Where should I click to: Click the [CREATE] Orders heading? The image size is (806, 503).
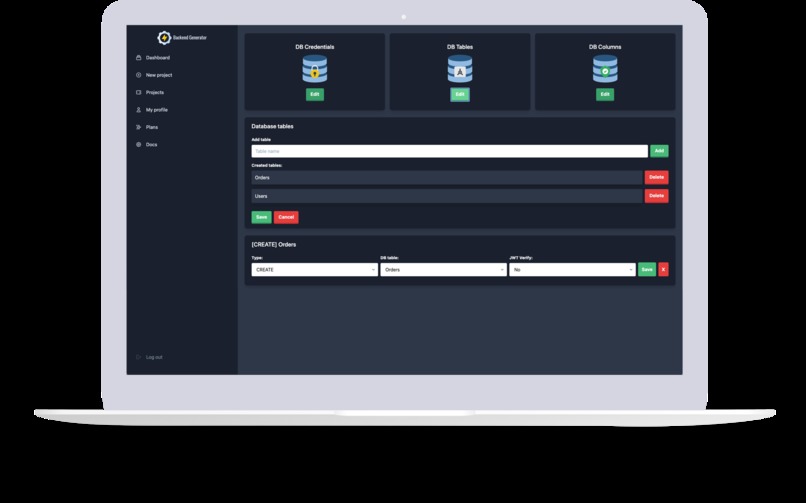[273, 245]
